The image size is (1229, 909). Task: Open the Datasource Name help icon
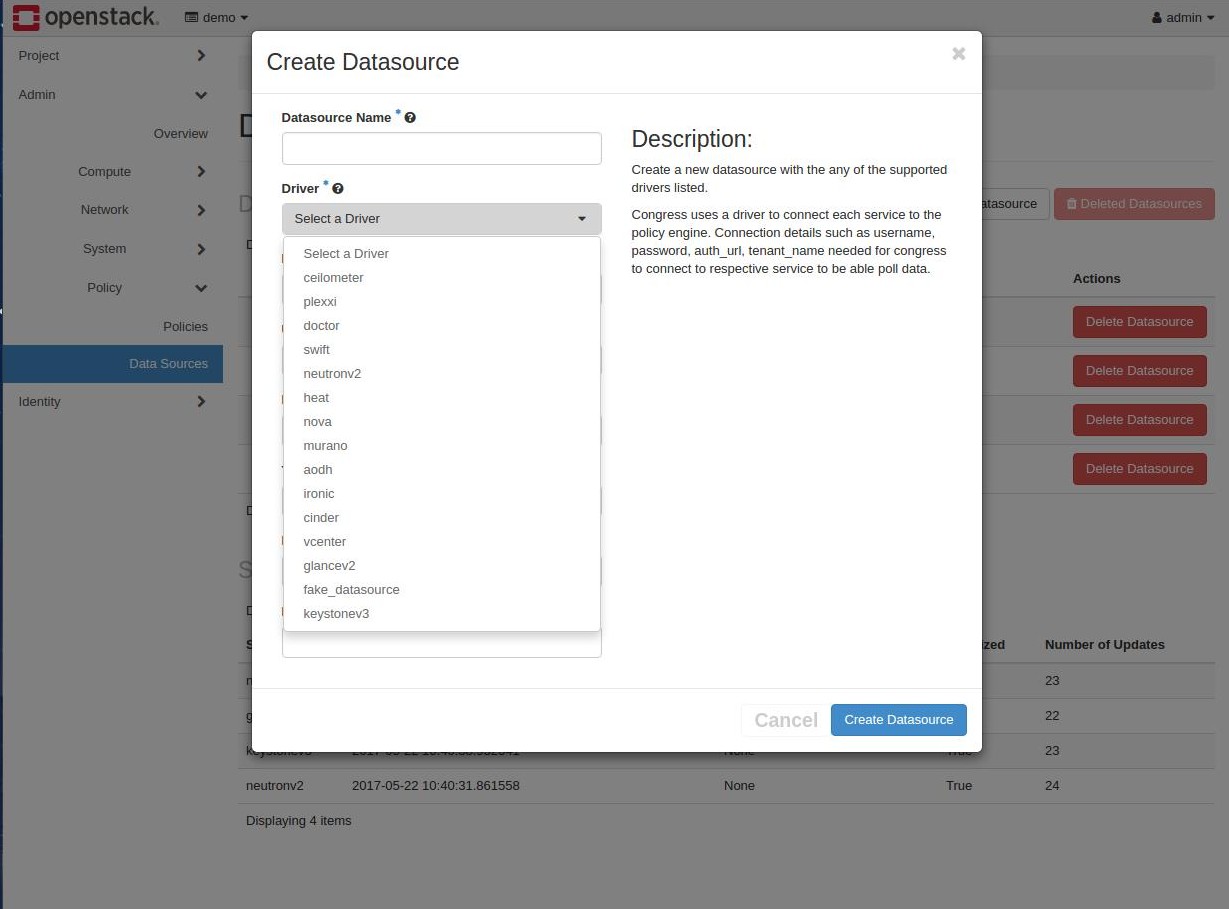(x=410, y=118)
